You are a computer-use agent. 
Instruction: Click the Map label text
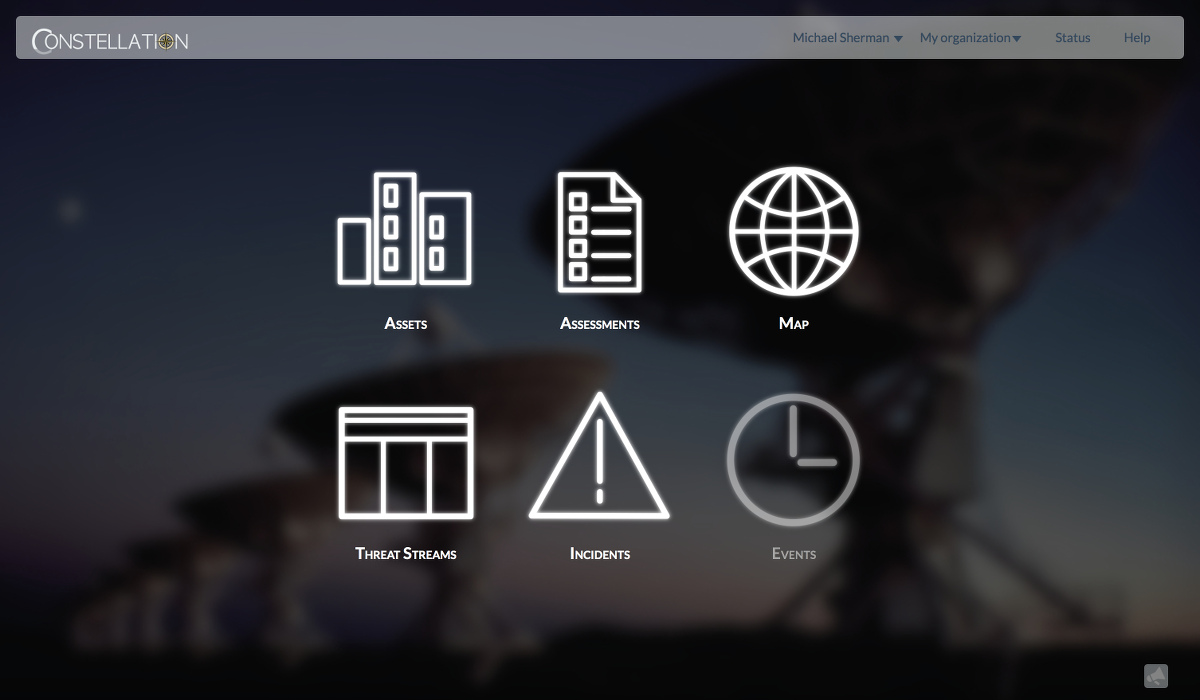pyautogui.click(x=793, y=323)
